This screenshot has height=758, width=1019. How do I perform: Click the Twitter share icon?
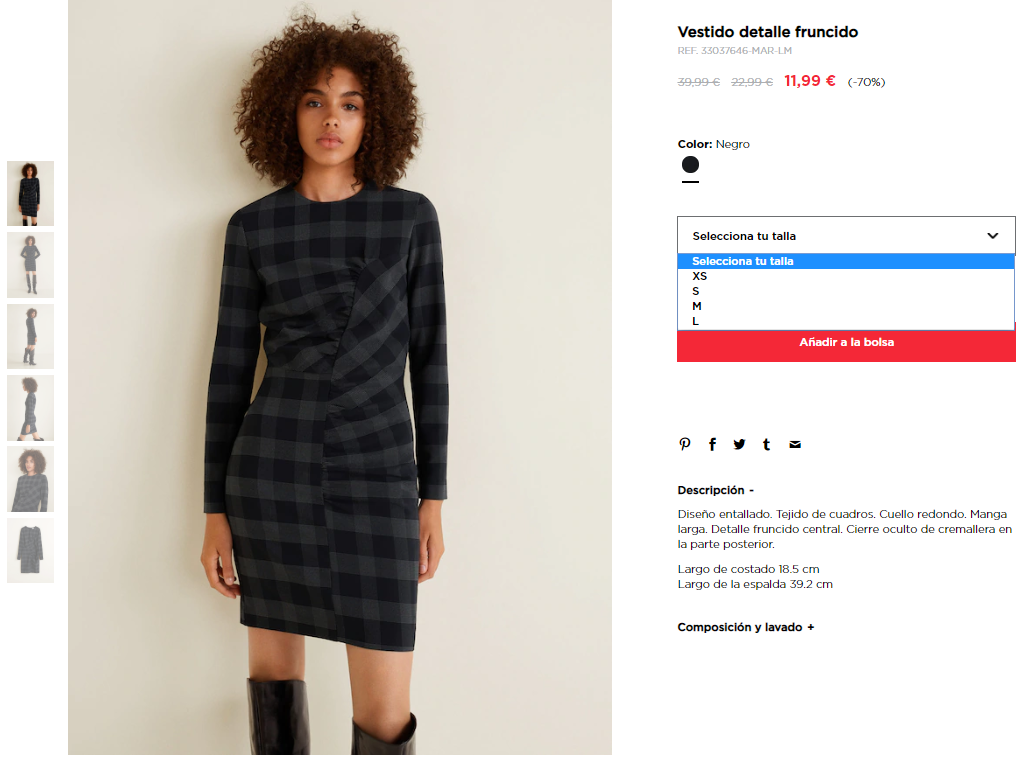pos(740,444)
